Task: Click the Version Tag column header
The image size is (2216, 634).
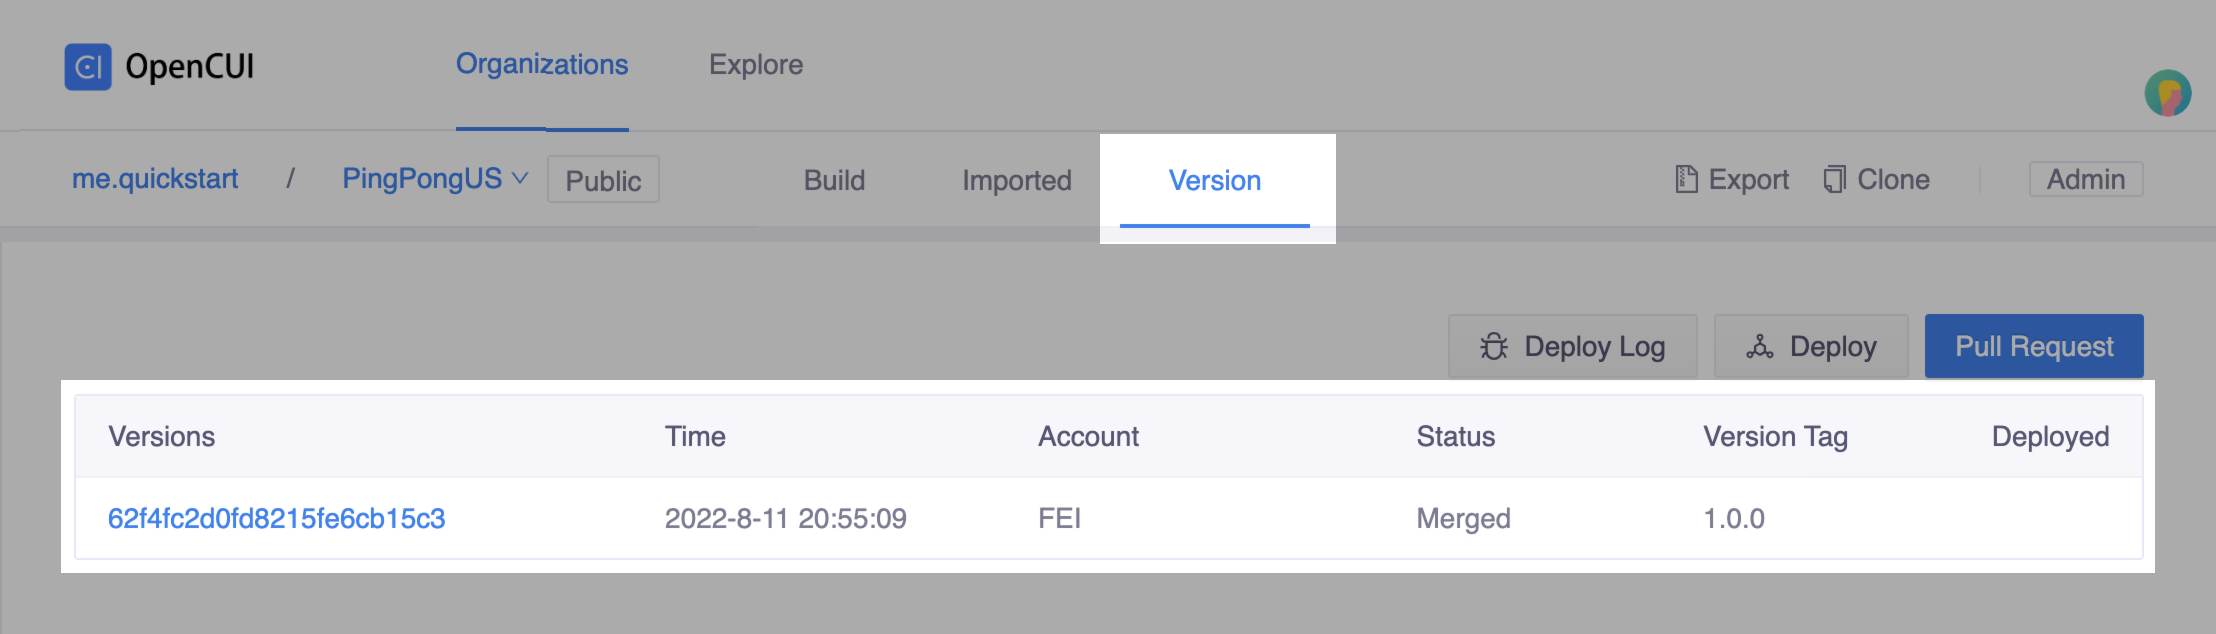Action: tap(1776, 436)
